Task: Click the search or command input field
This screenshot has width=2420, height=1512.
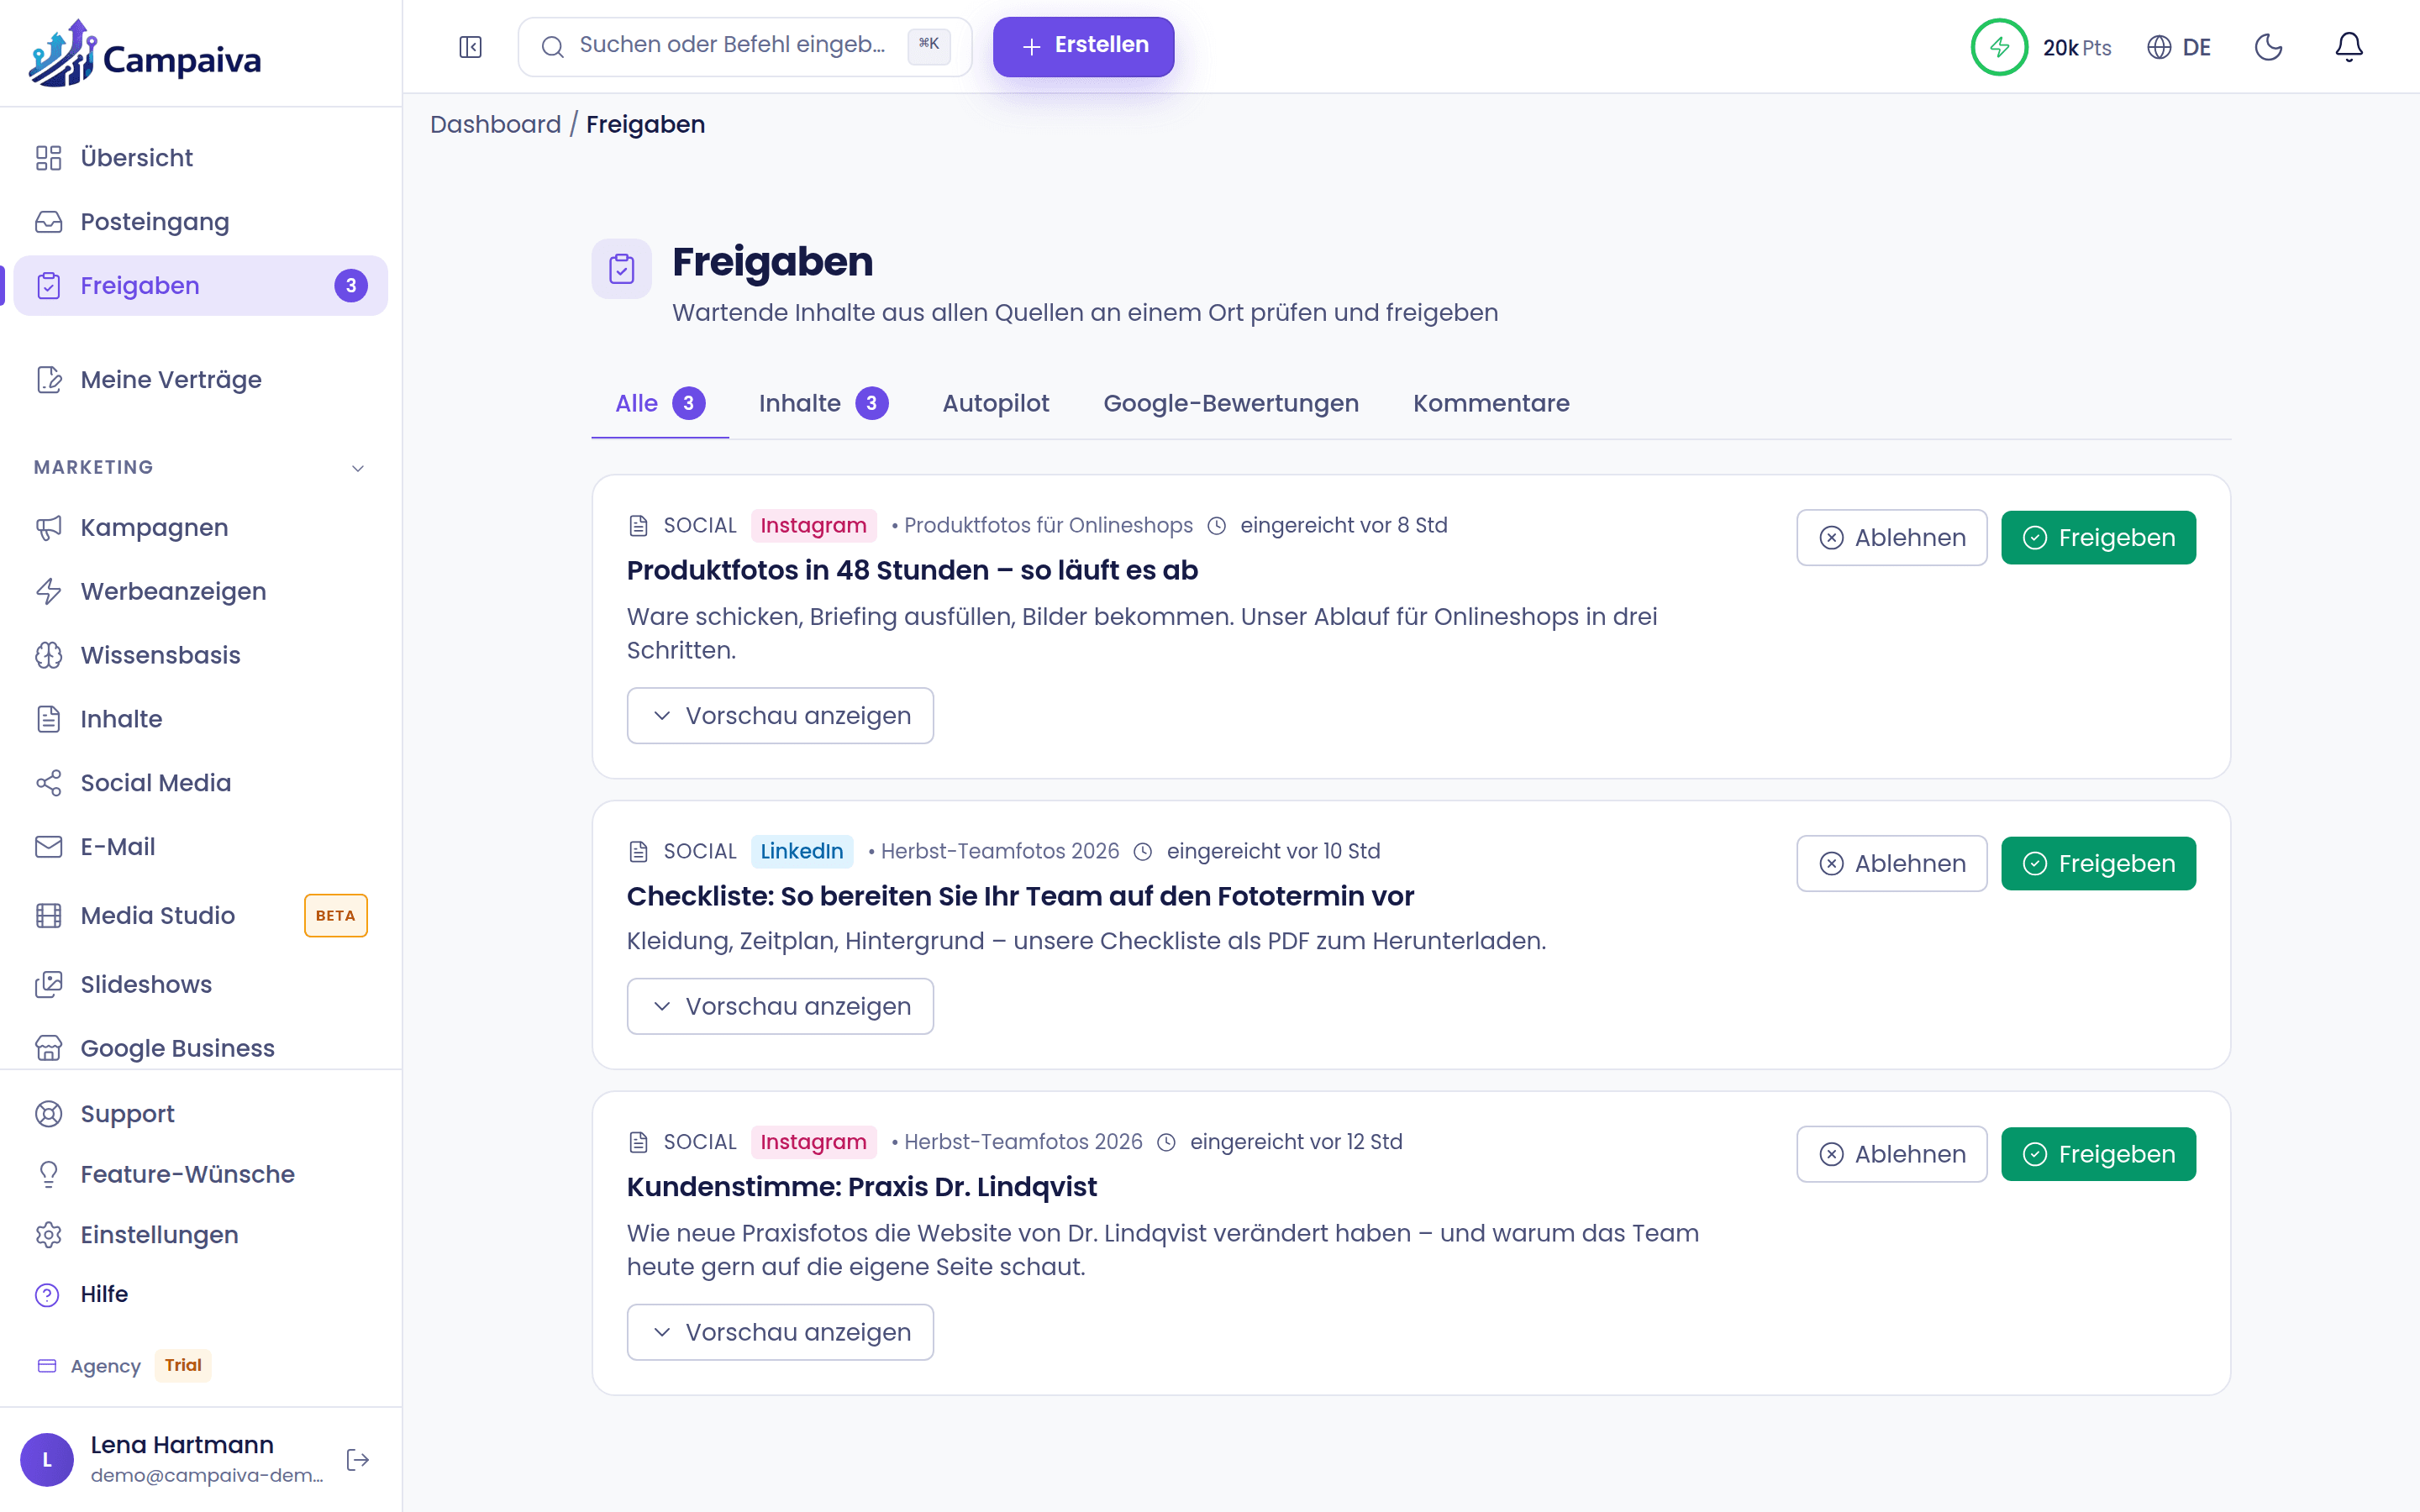Action: tap(745, 47)
